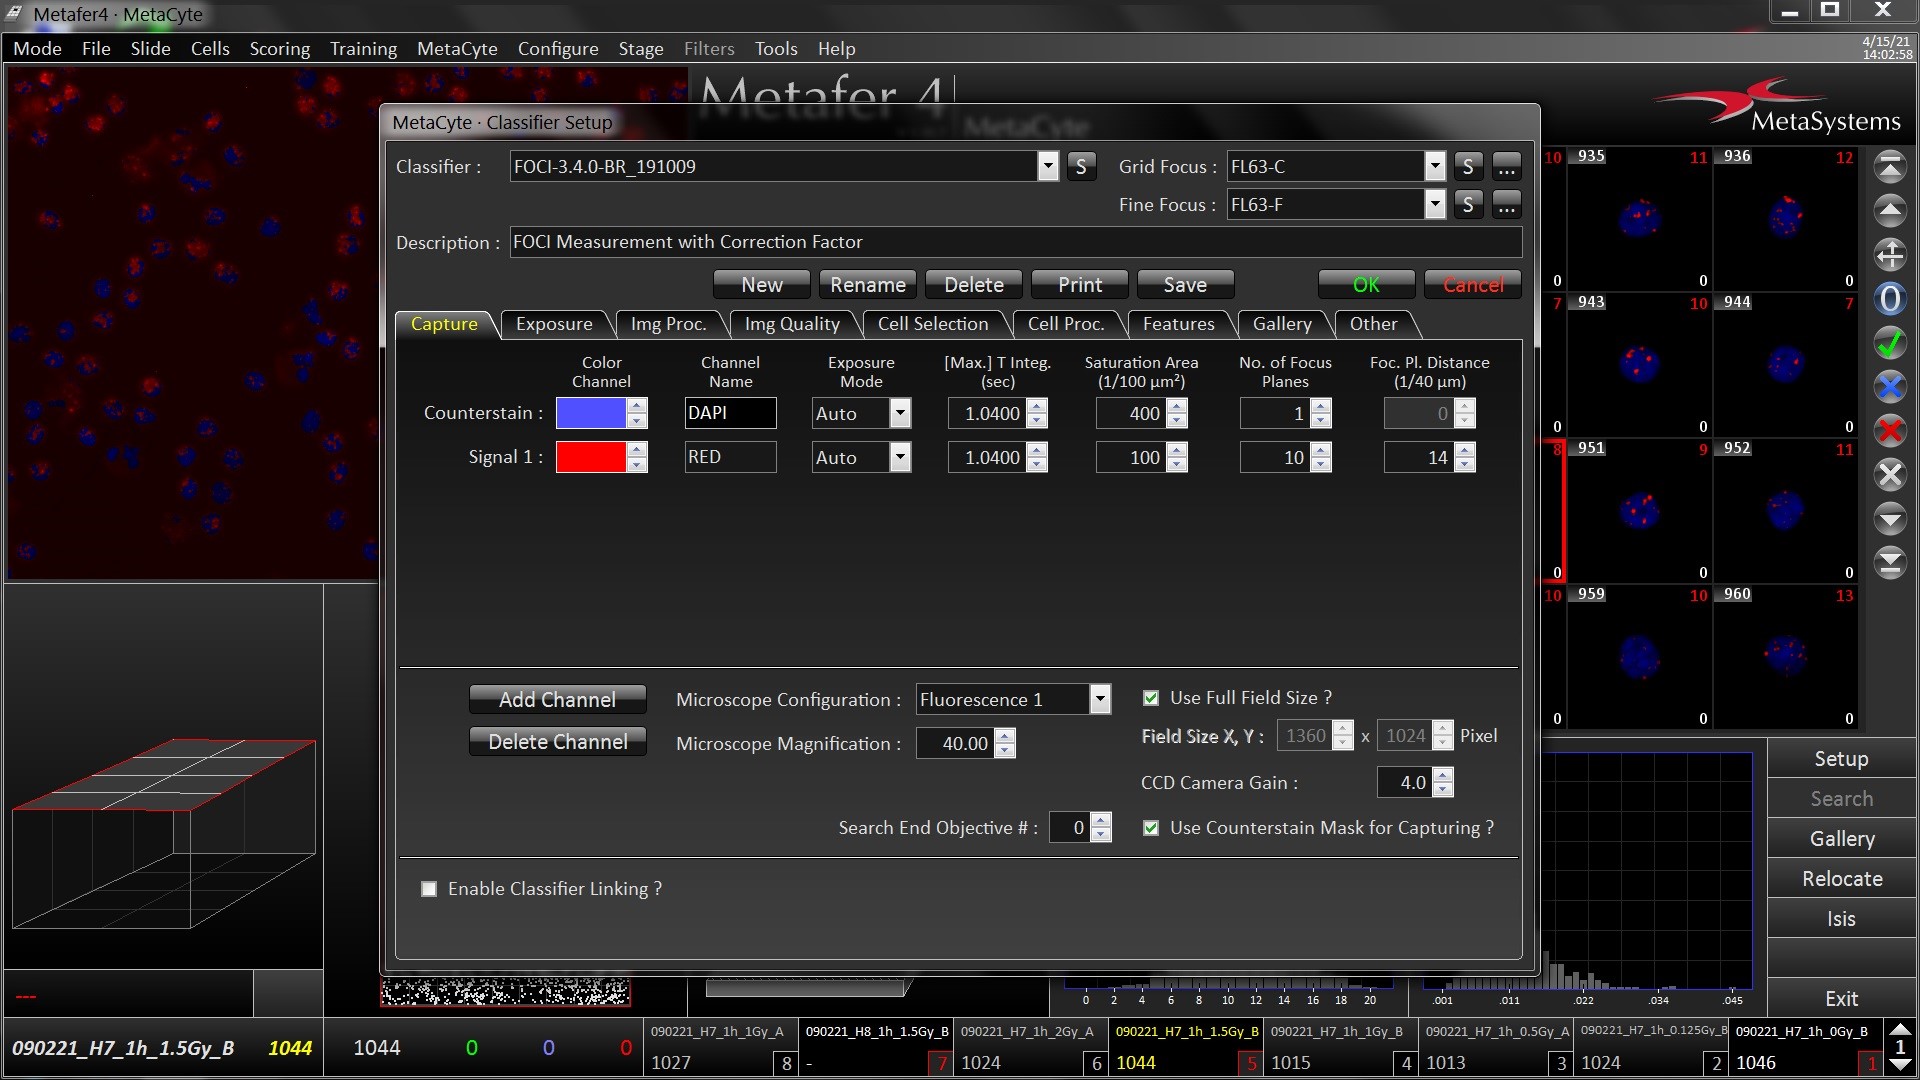The height and width of the screenshot is (1080, 1920).
Task: Enable Classifier Linking checkbox
Action: pos(429,889)
